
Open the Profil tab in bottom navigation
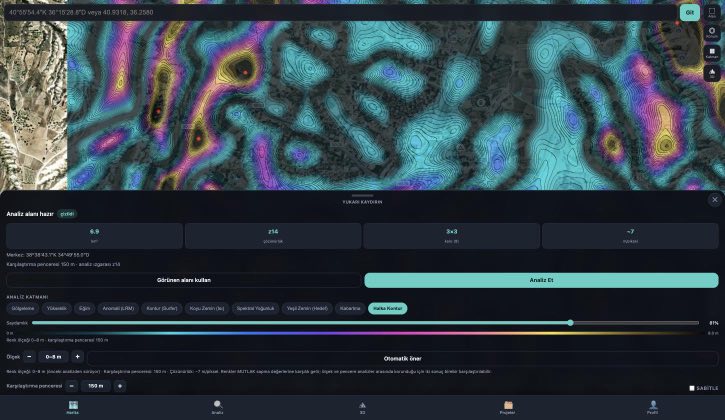point(652,408)
